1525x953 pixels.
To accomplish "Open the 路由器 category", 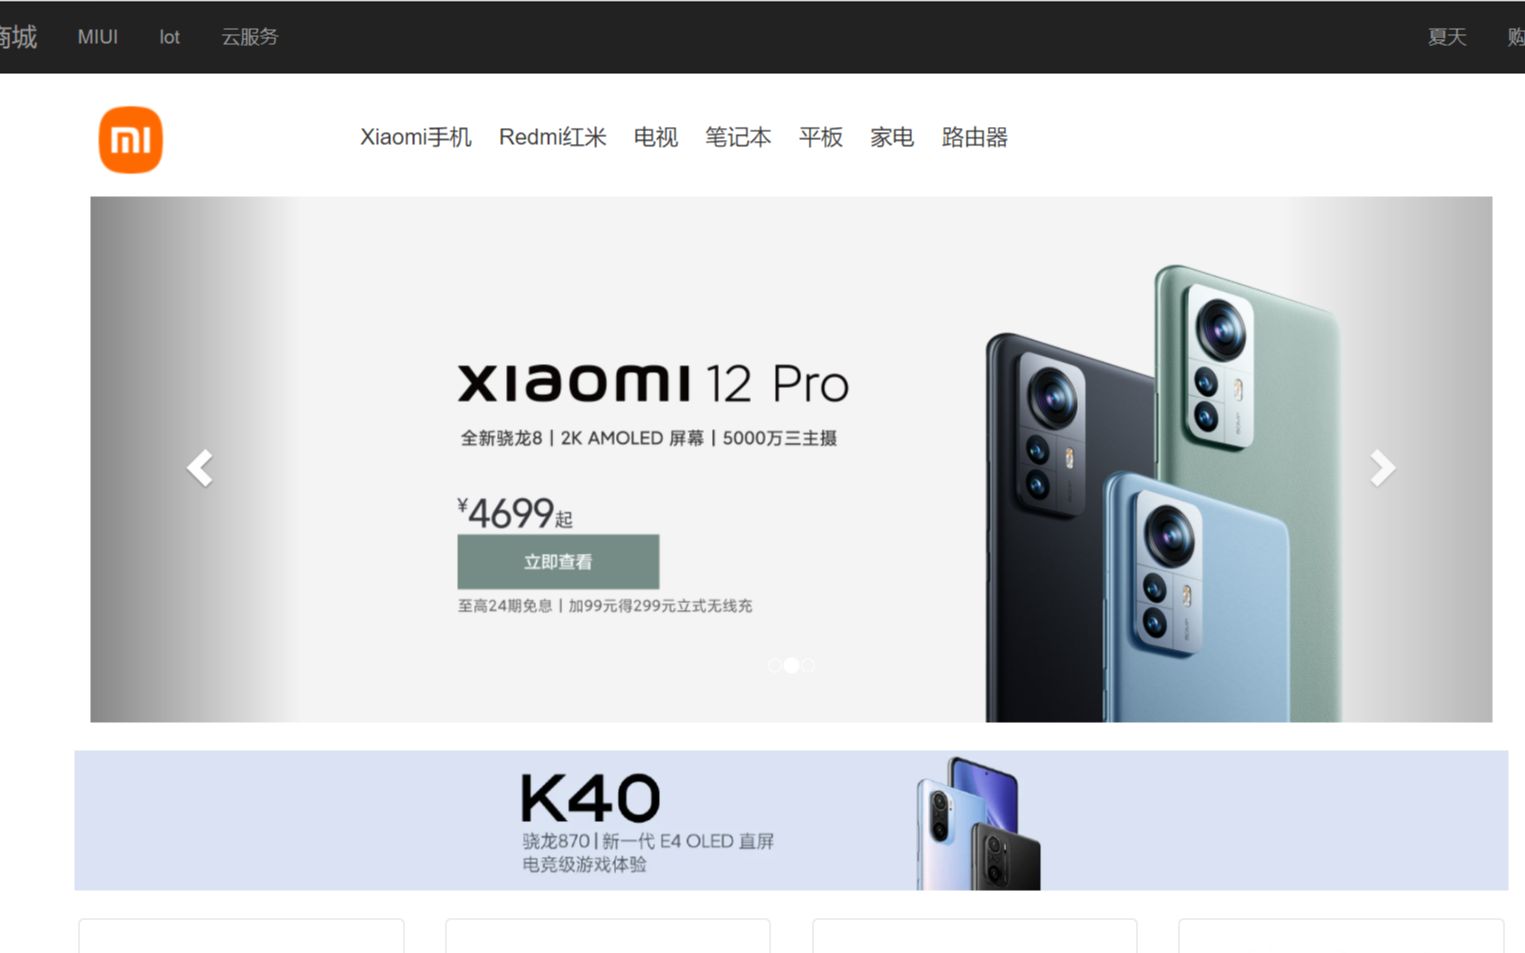I will 975,137.
